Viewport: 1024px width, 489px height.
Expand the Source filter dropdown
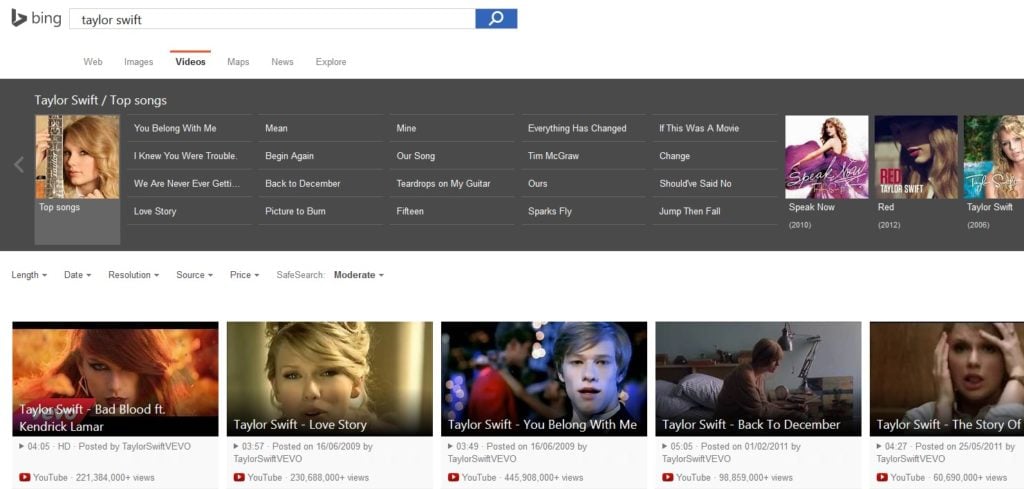(195, 275)
